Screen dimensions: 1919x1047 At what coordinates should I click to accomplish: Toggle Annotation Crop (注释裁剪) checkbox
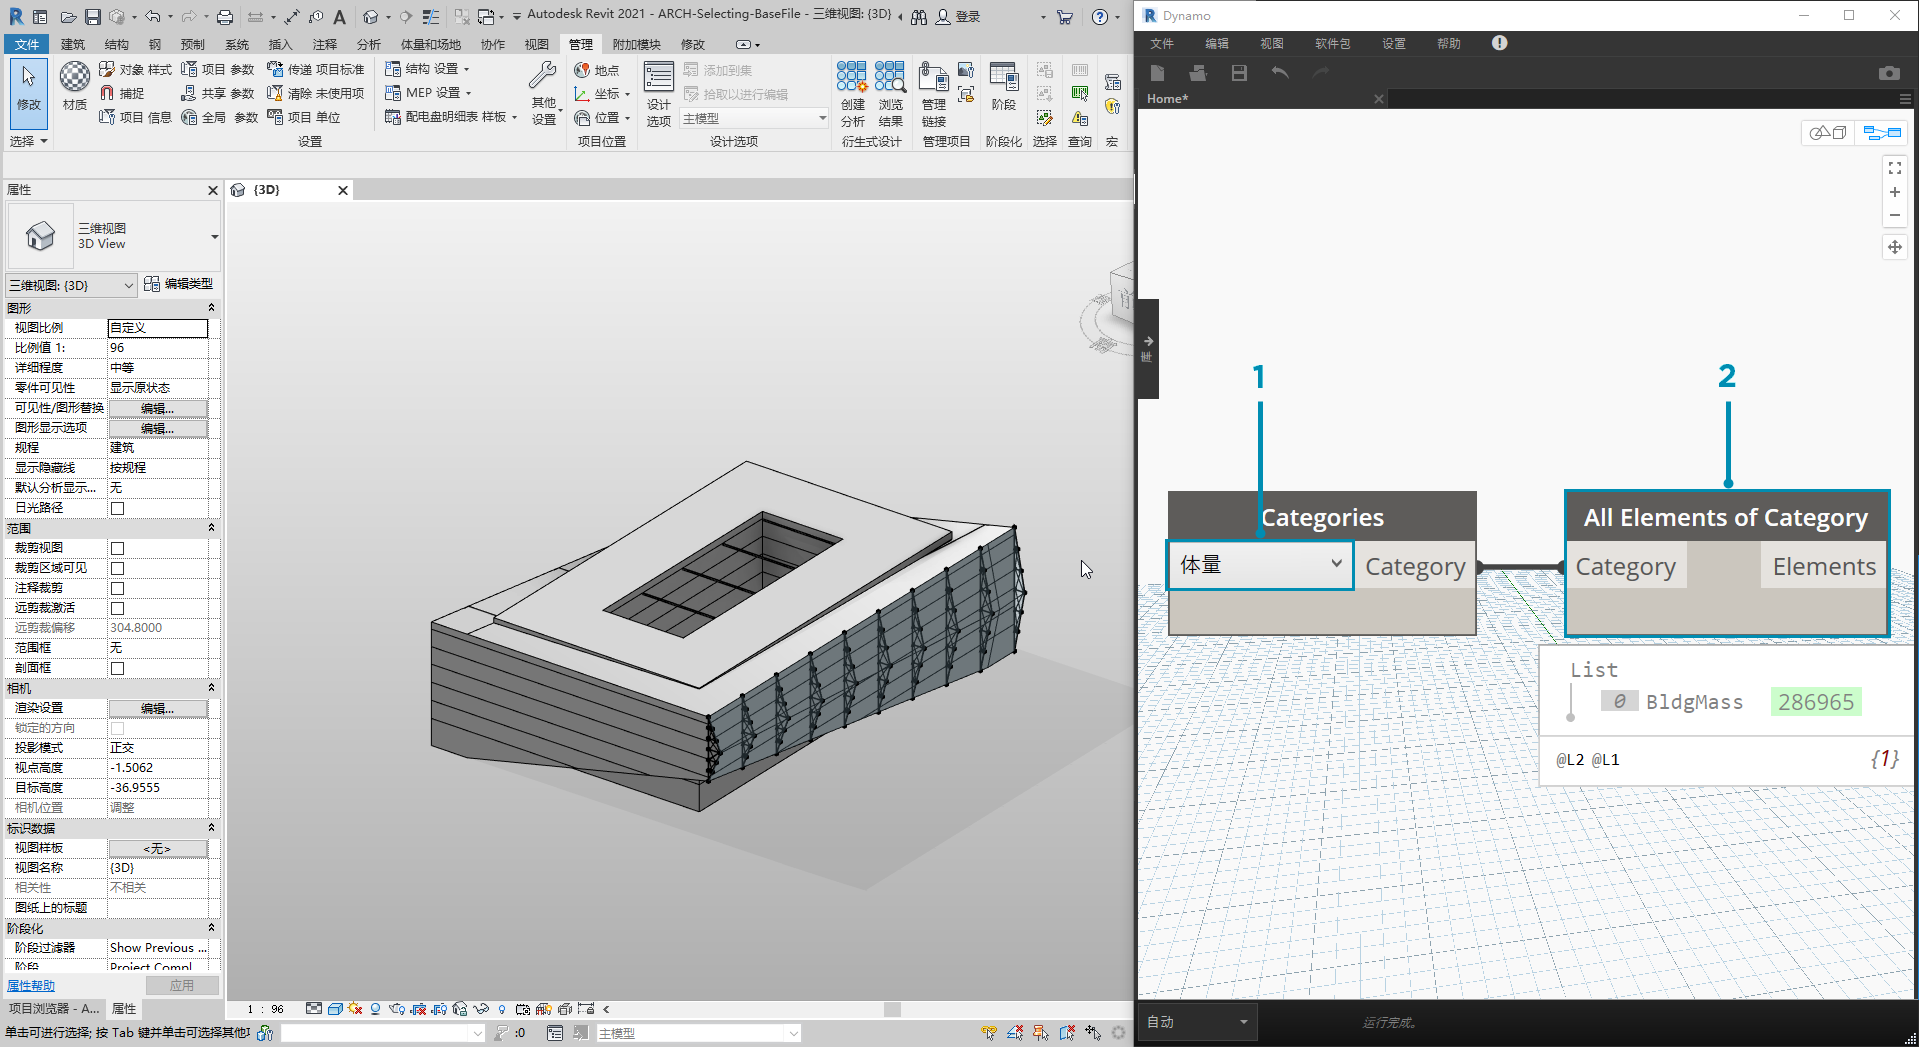117,588
